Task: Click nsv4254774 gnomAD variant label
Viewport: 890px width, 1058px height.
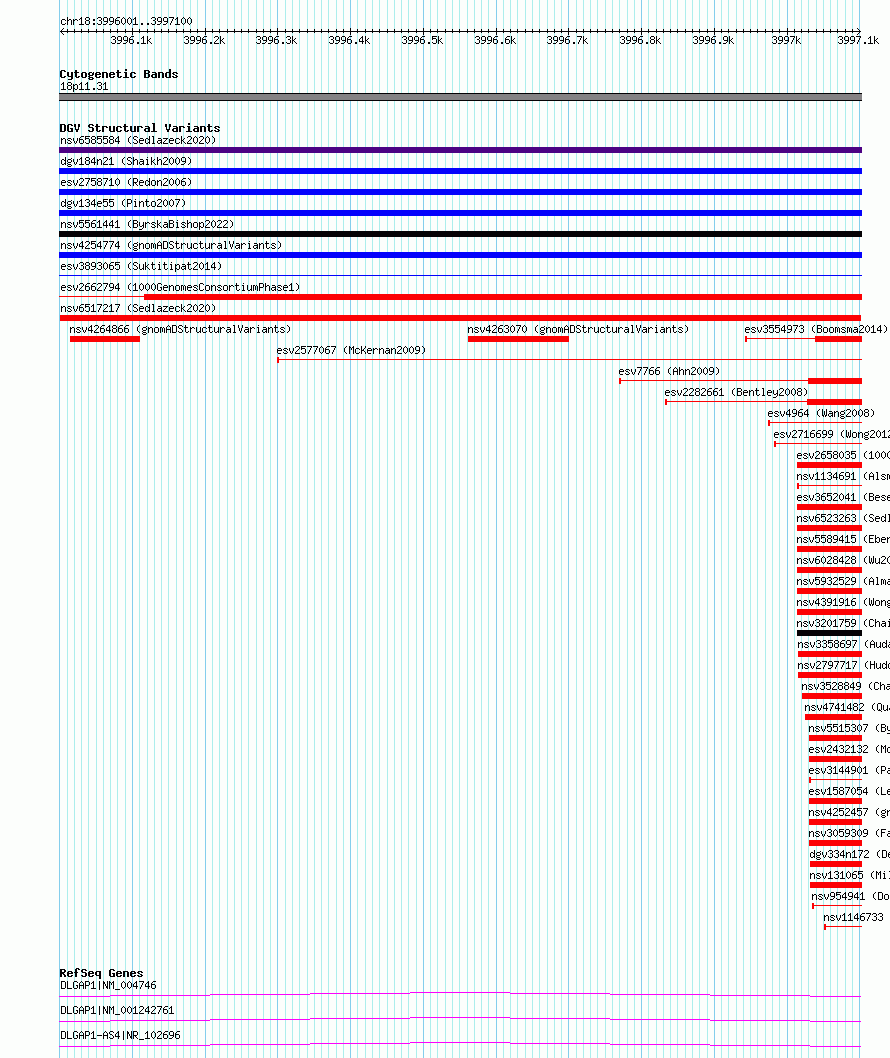Action: 171,245
